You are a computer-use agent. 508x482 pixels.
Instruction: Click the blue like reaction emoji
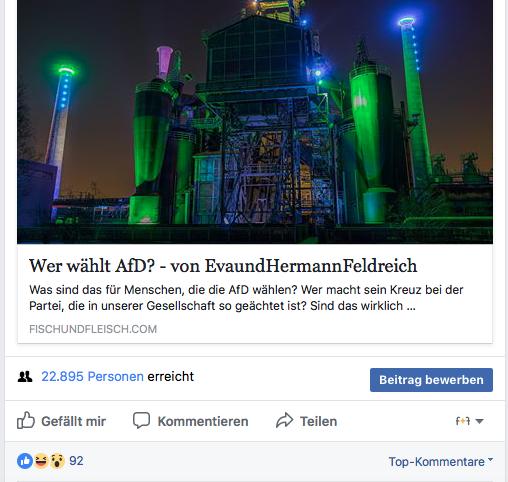pyautogui.click(x=25, y=461)
